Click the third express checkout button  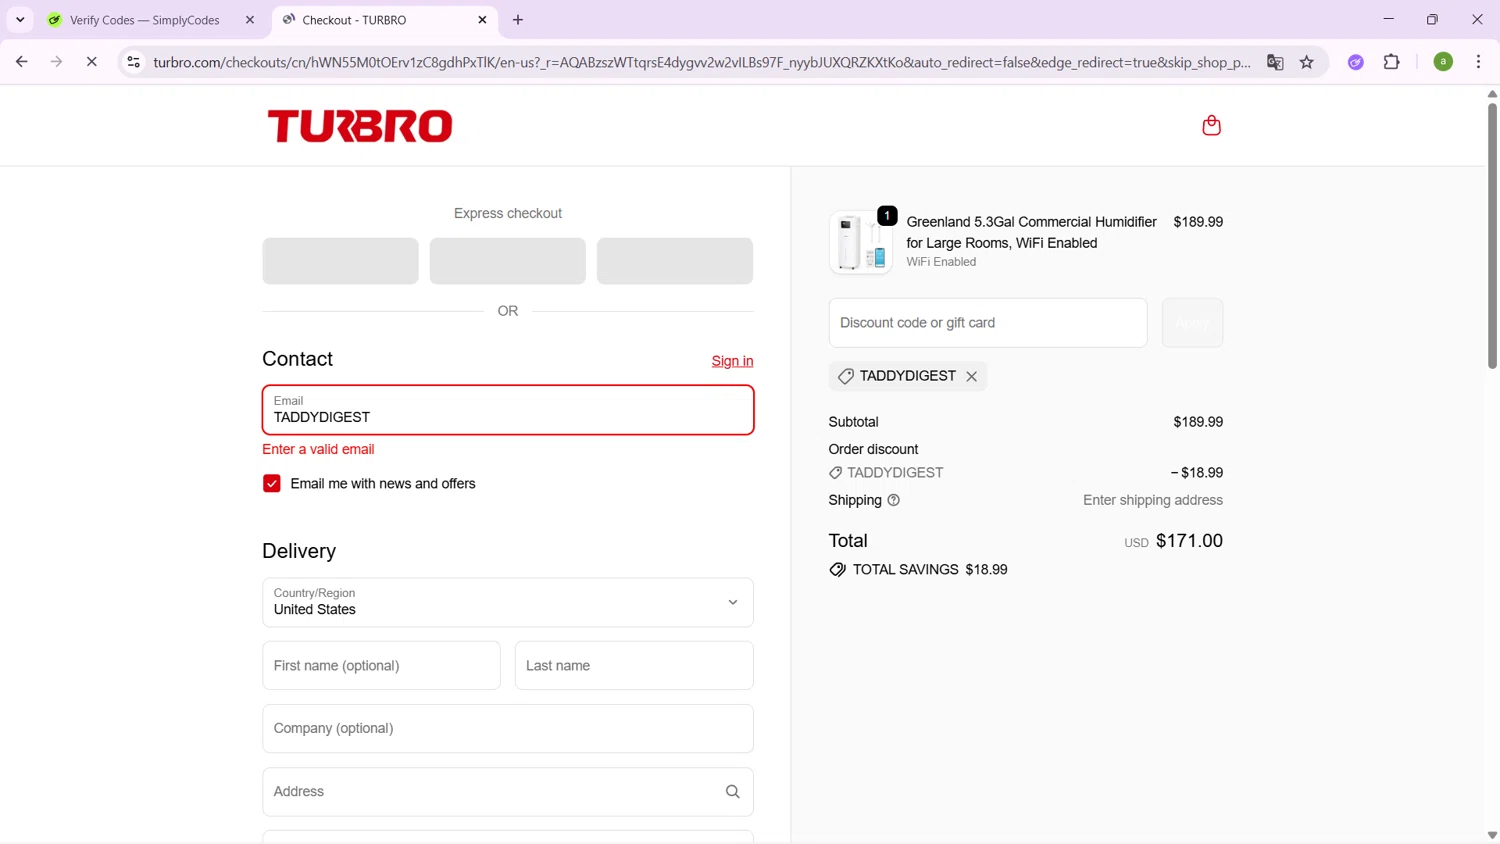click(x=675, y=261)
